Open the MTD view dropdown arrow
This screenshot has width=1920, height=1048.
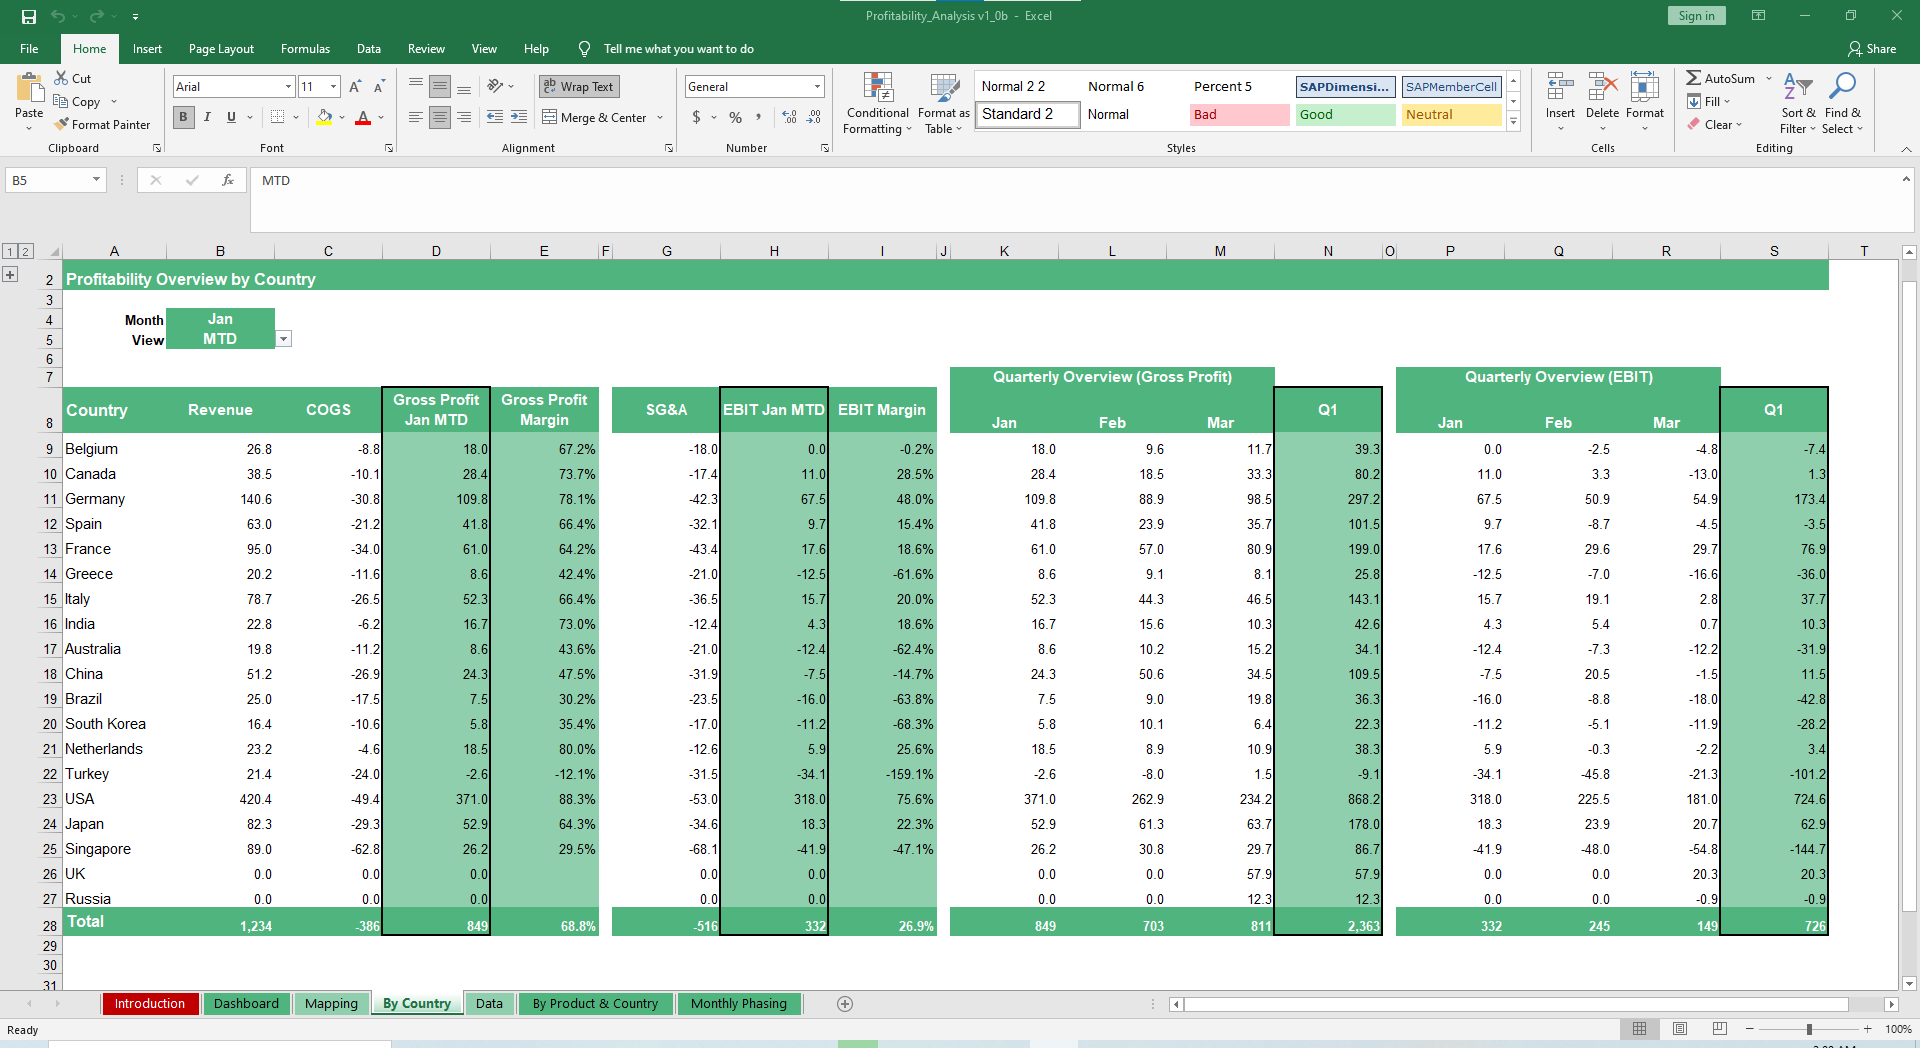pos(284,339)
